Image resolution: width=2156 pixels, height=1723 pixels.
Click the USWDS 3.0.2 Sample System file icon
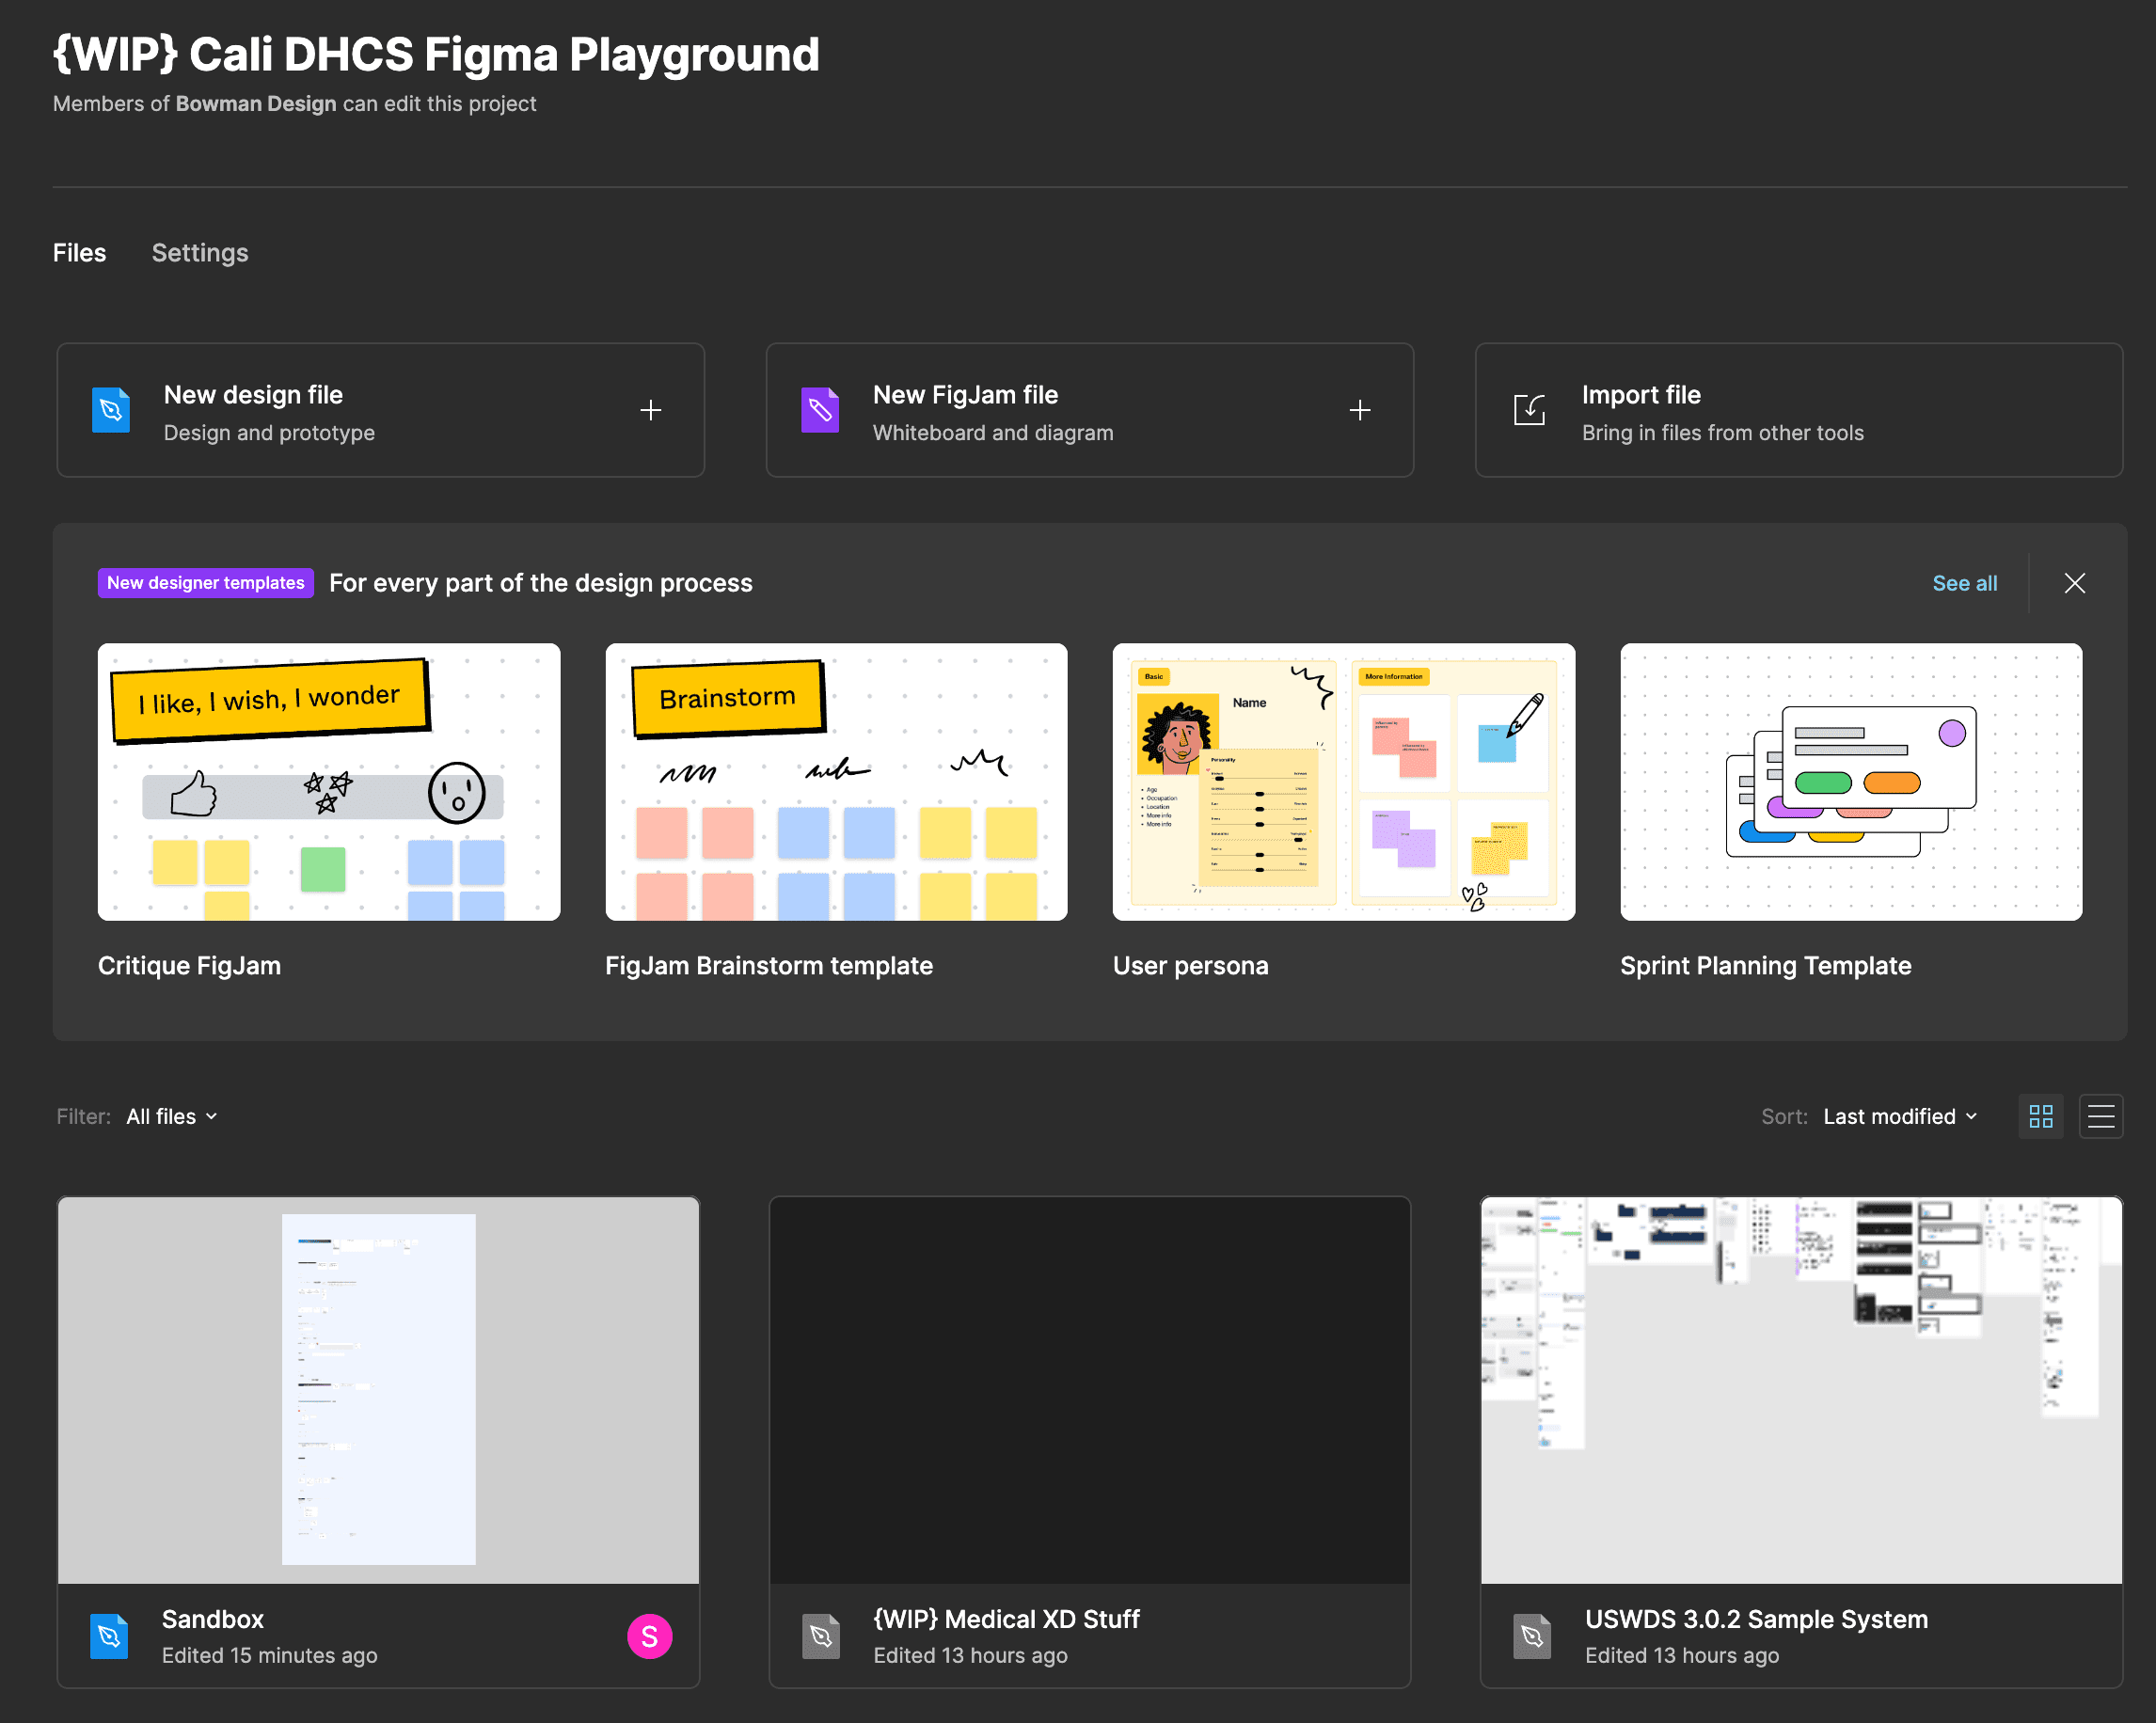pos(1532,1636)
